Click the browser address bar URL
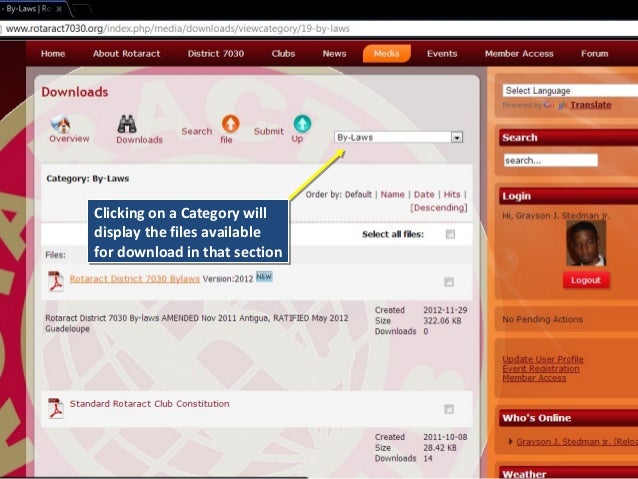This screenshot has height=479, width=638. tap(177, 28)
